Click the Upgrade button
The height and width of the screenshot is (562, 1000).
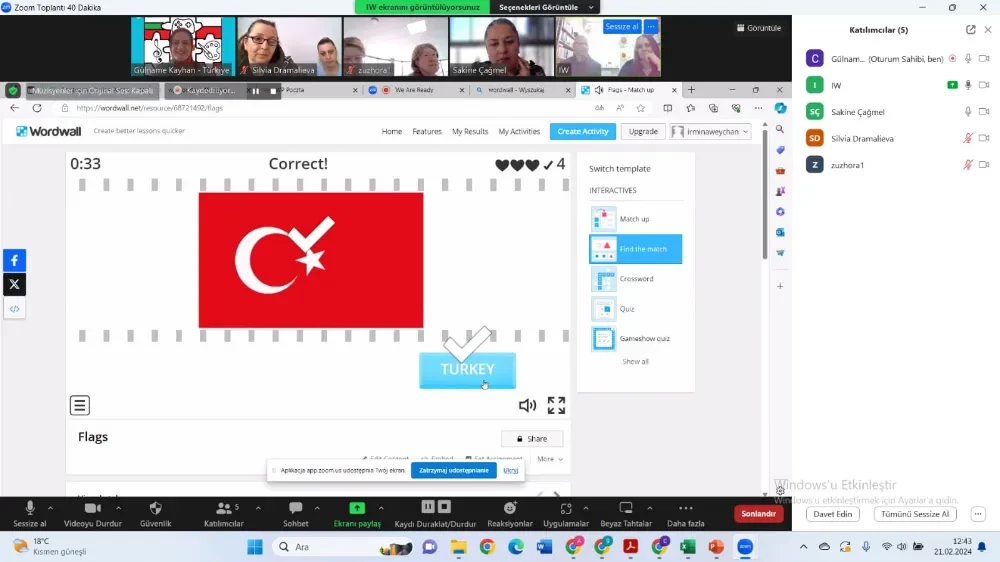pyautogui.click(x=643, y=131)
